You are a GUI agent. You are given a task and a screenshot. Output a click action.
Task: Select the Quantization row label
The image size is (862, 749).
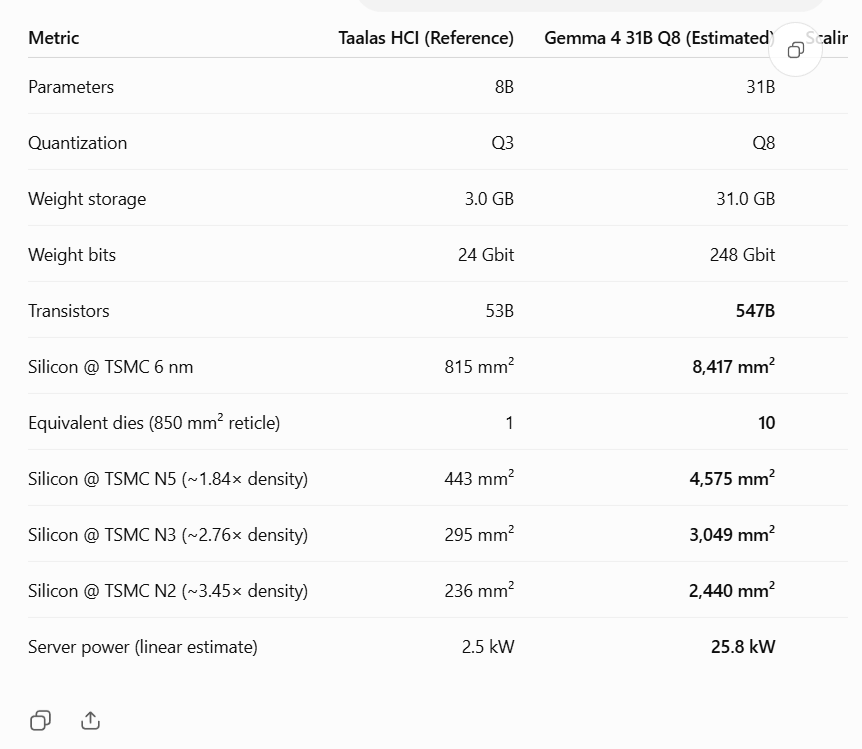pos(78,143)
